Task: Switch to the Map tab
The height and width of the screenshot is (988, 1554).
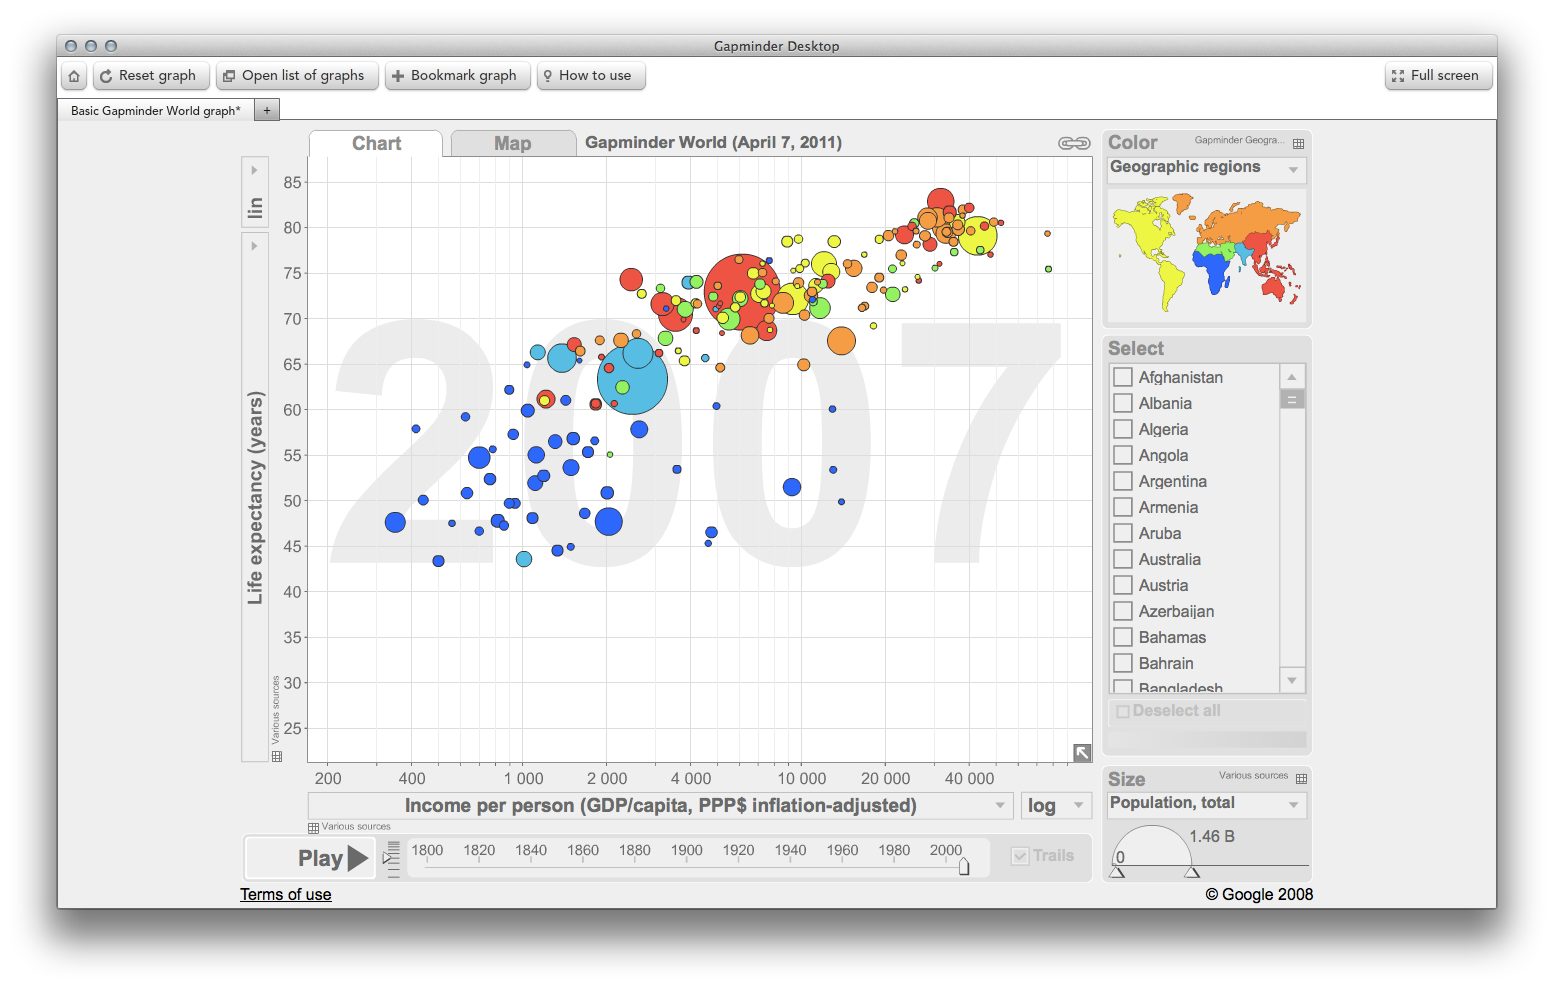Action: point(513,143)
